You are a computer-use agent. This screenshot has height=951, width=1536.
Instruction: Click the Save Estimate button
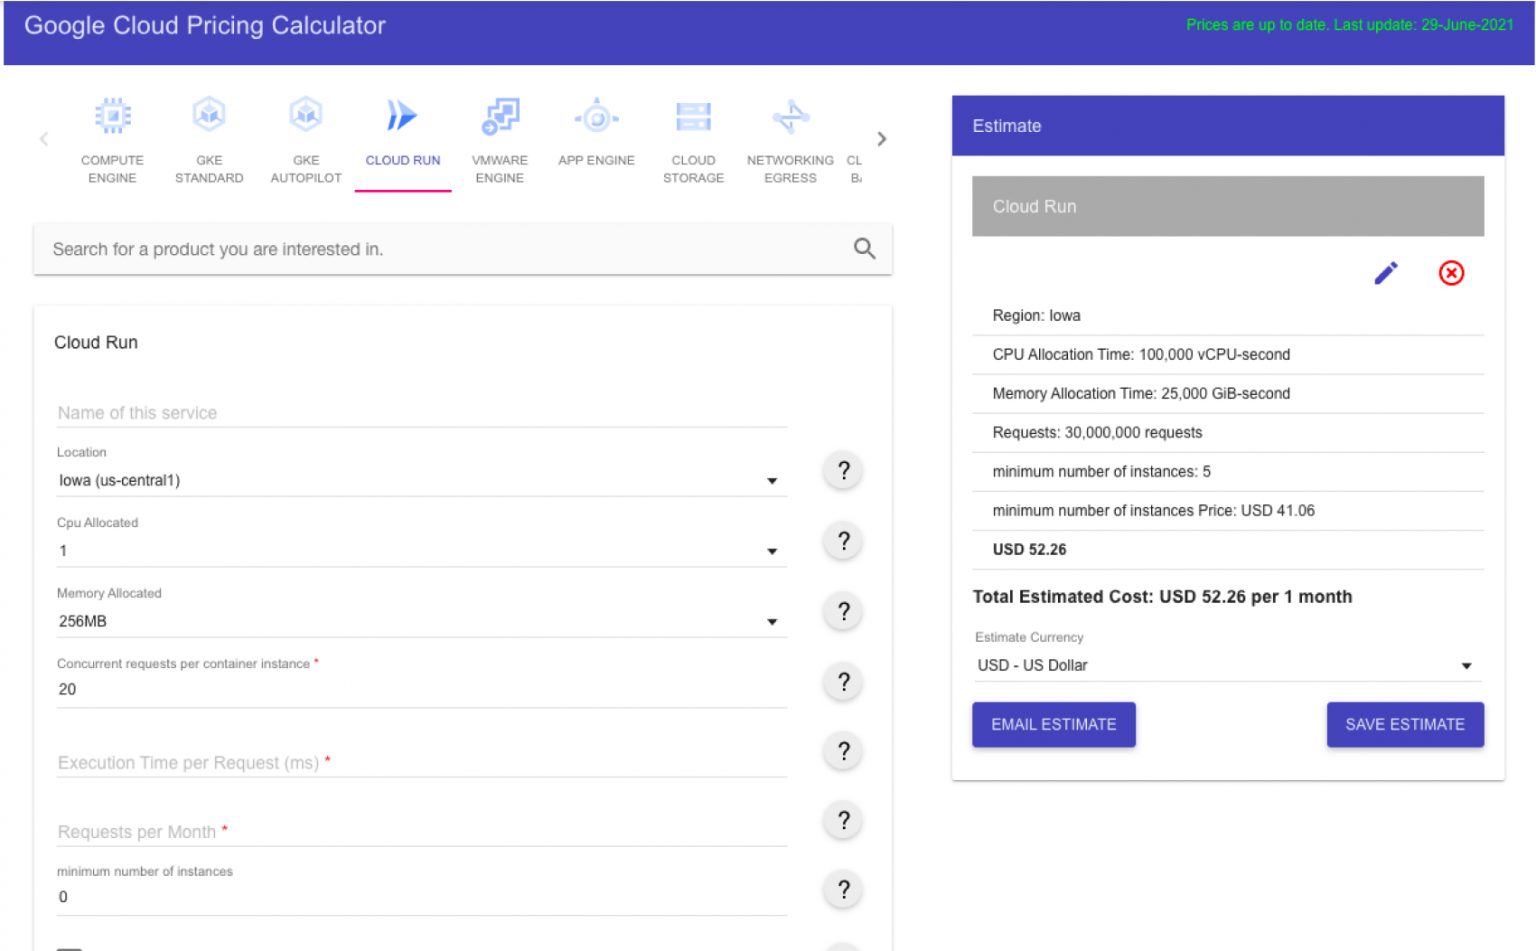pyautogui.click(x=1404, y=725)
